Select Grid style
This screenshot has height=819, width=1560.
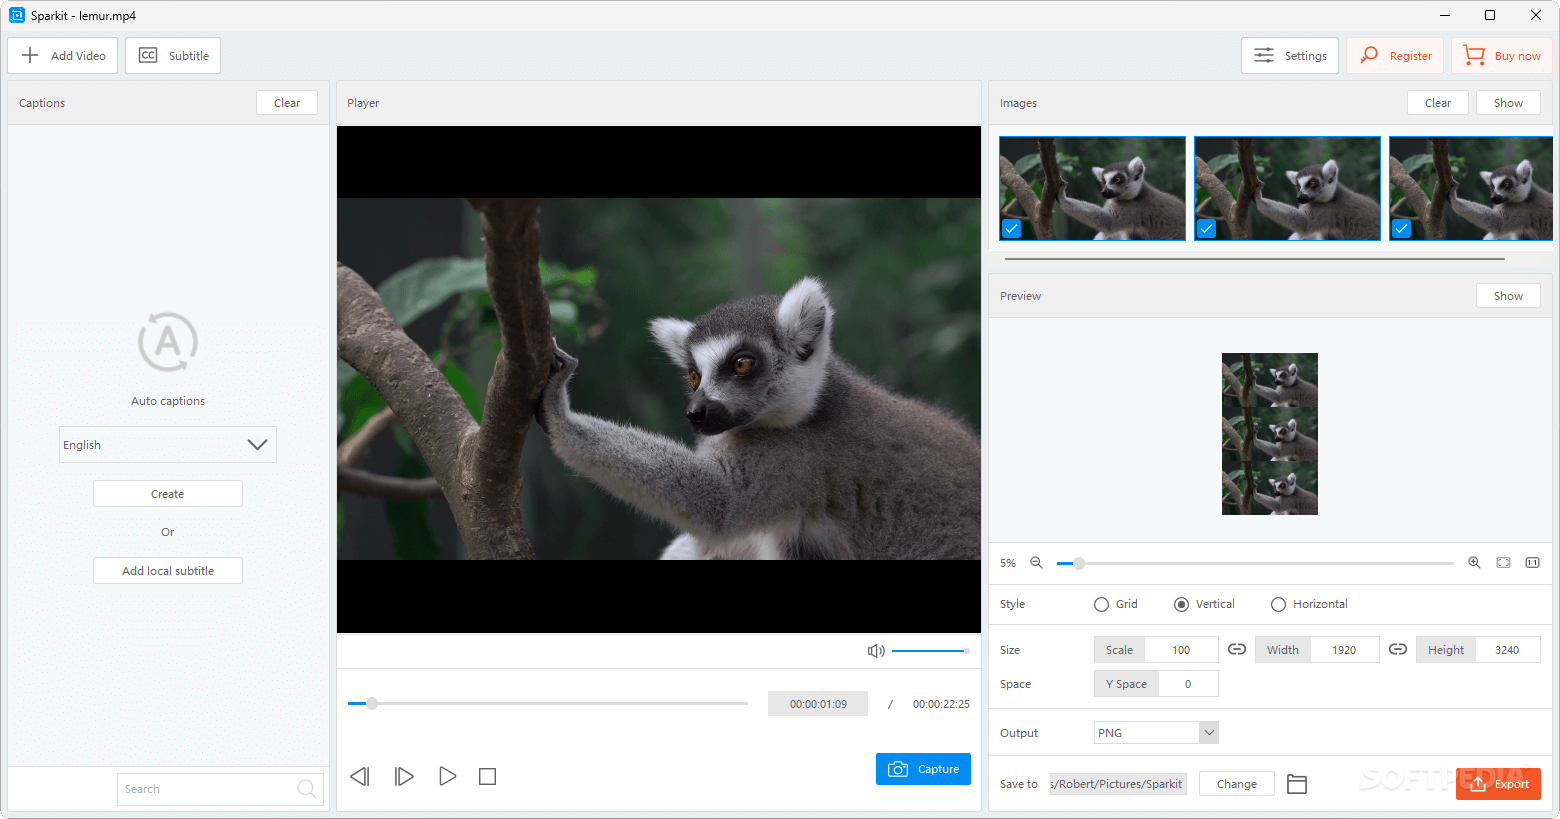1116,604
